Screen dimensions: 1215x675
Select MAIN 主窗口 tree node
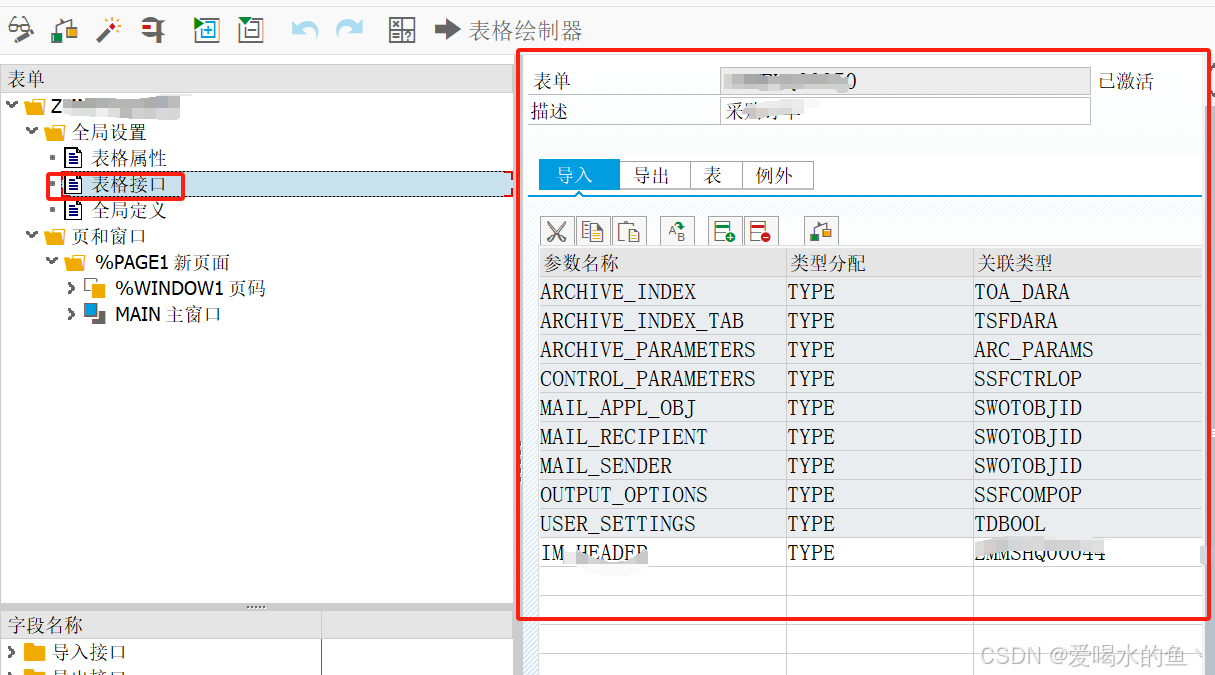point(168,314)
